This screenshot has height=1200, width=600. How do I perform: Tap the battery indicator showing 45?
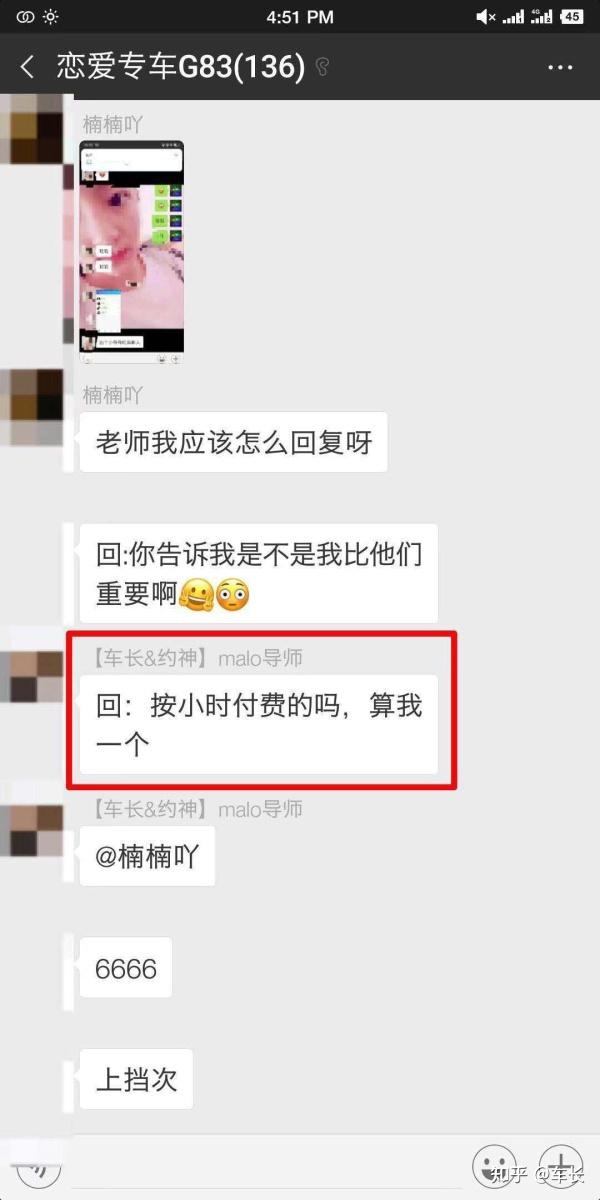(x=572, y=16)
